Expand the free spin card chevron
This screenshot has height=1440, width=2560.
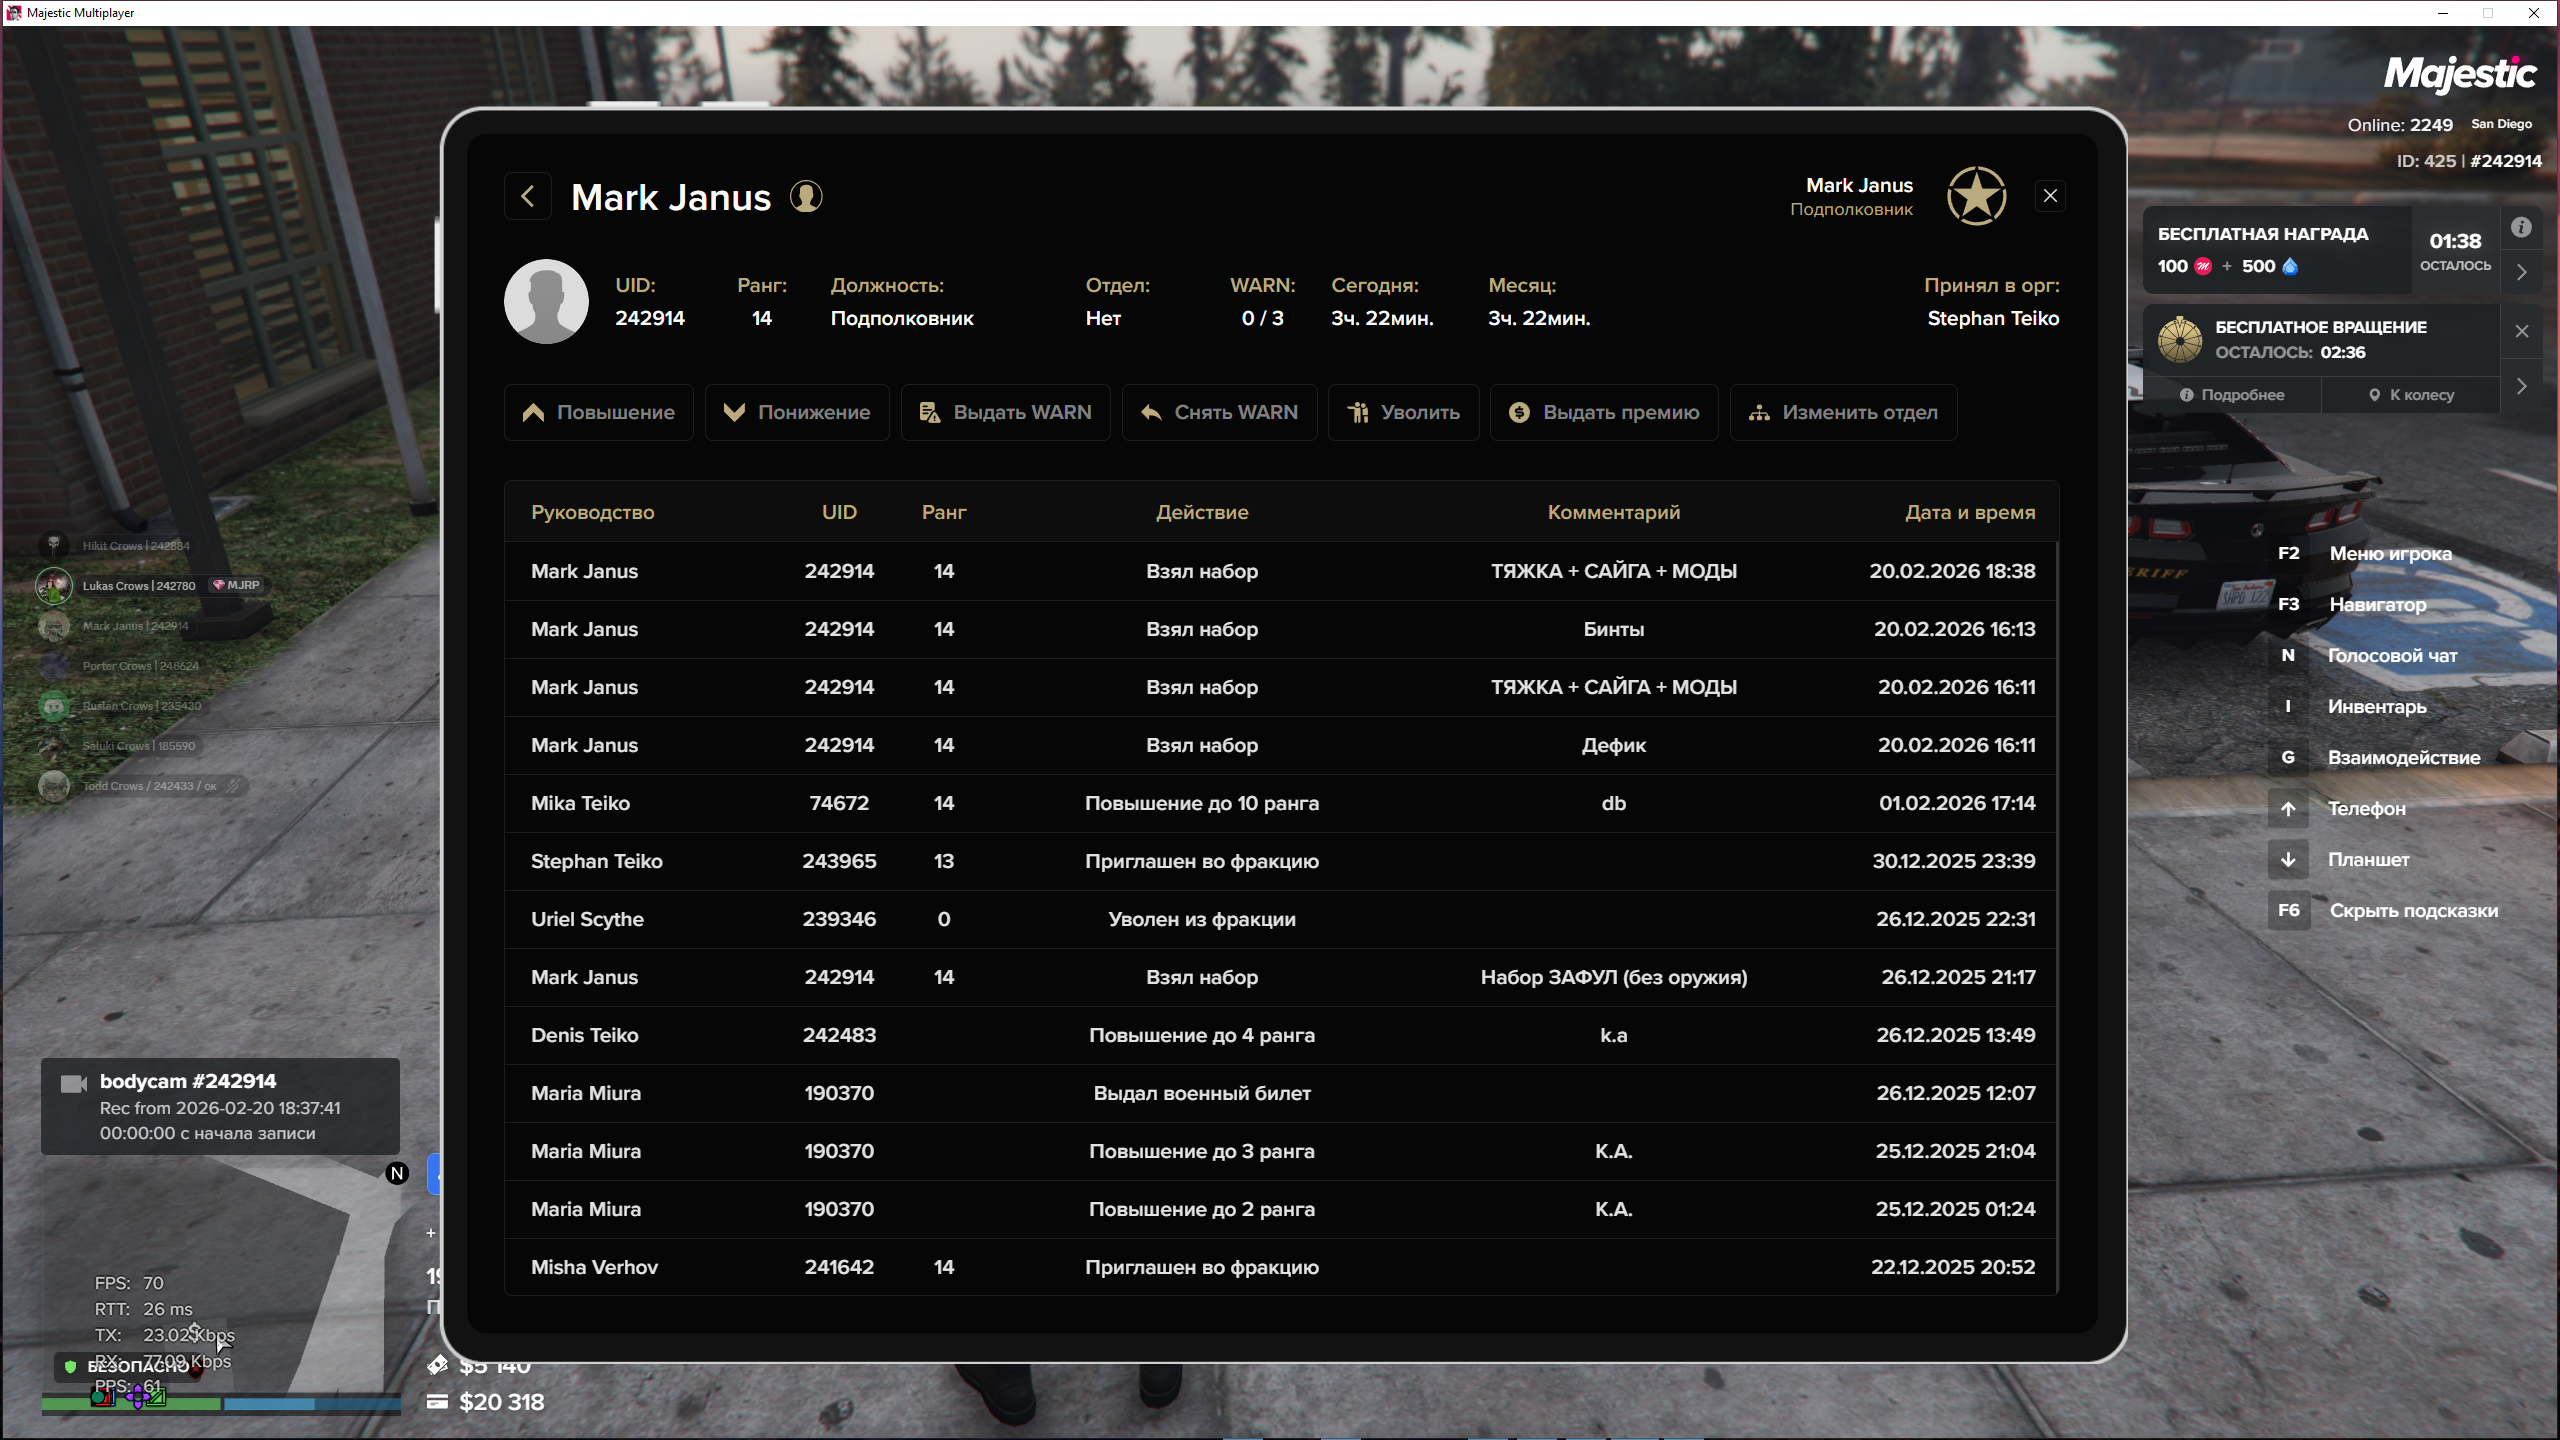[x=2522, y=386]
